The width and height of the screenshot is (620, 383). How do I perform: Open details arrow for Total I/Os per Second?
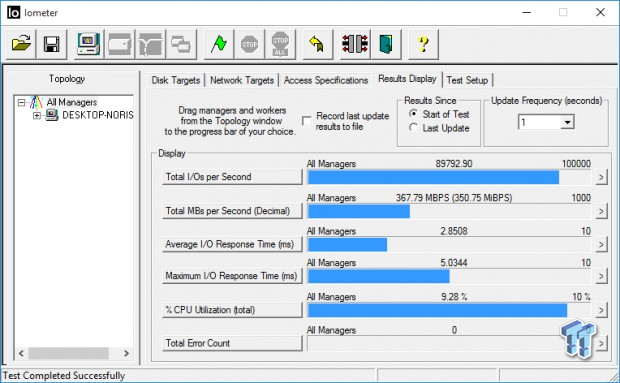601,177
